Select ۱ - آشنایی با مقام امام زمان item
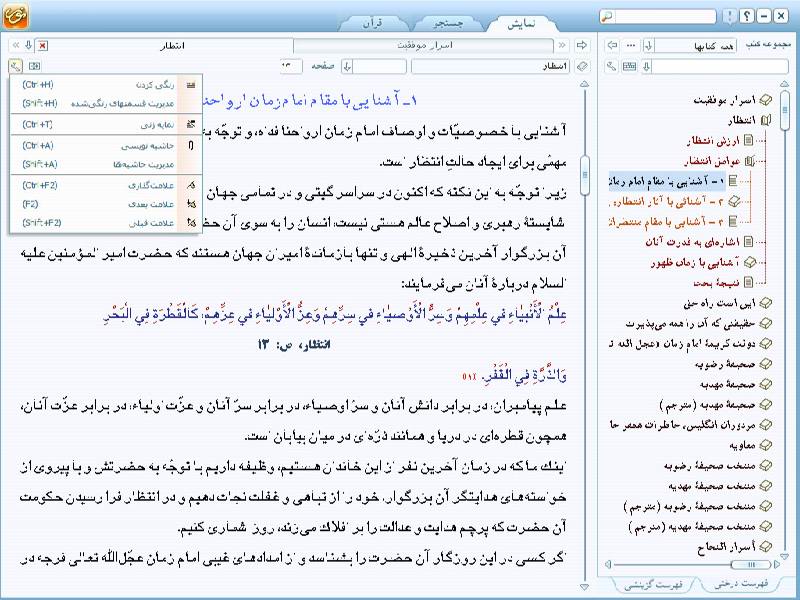The height and width of the screenshot is (600, 800). pyautogui.click(x=667, y=181)
